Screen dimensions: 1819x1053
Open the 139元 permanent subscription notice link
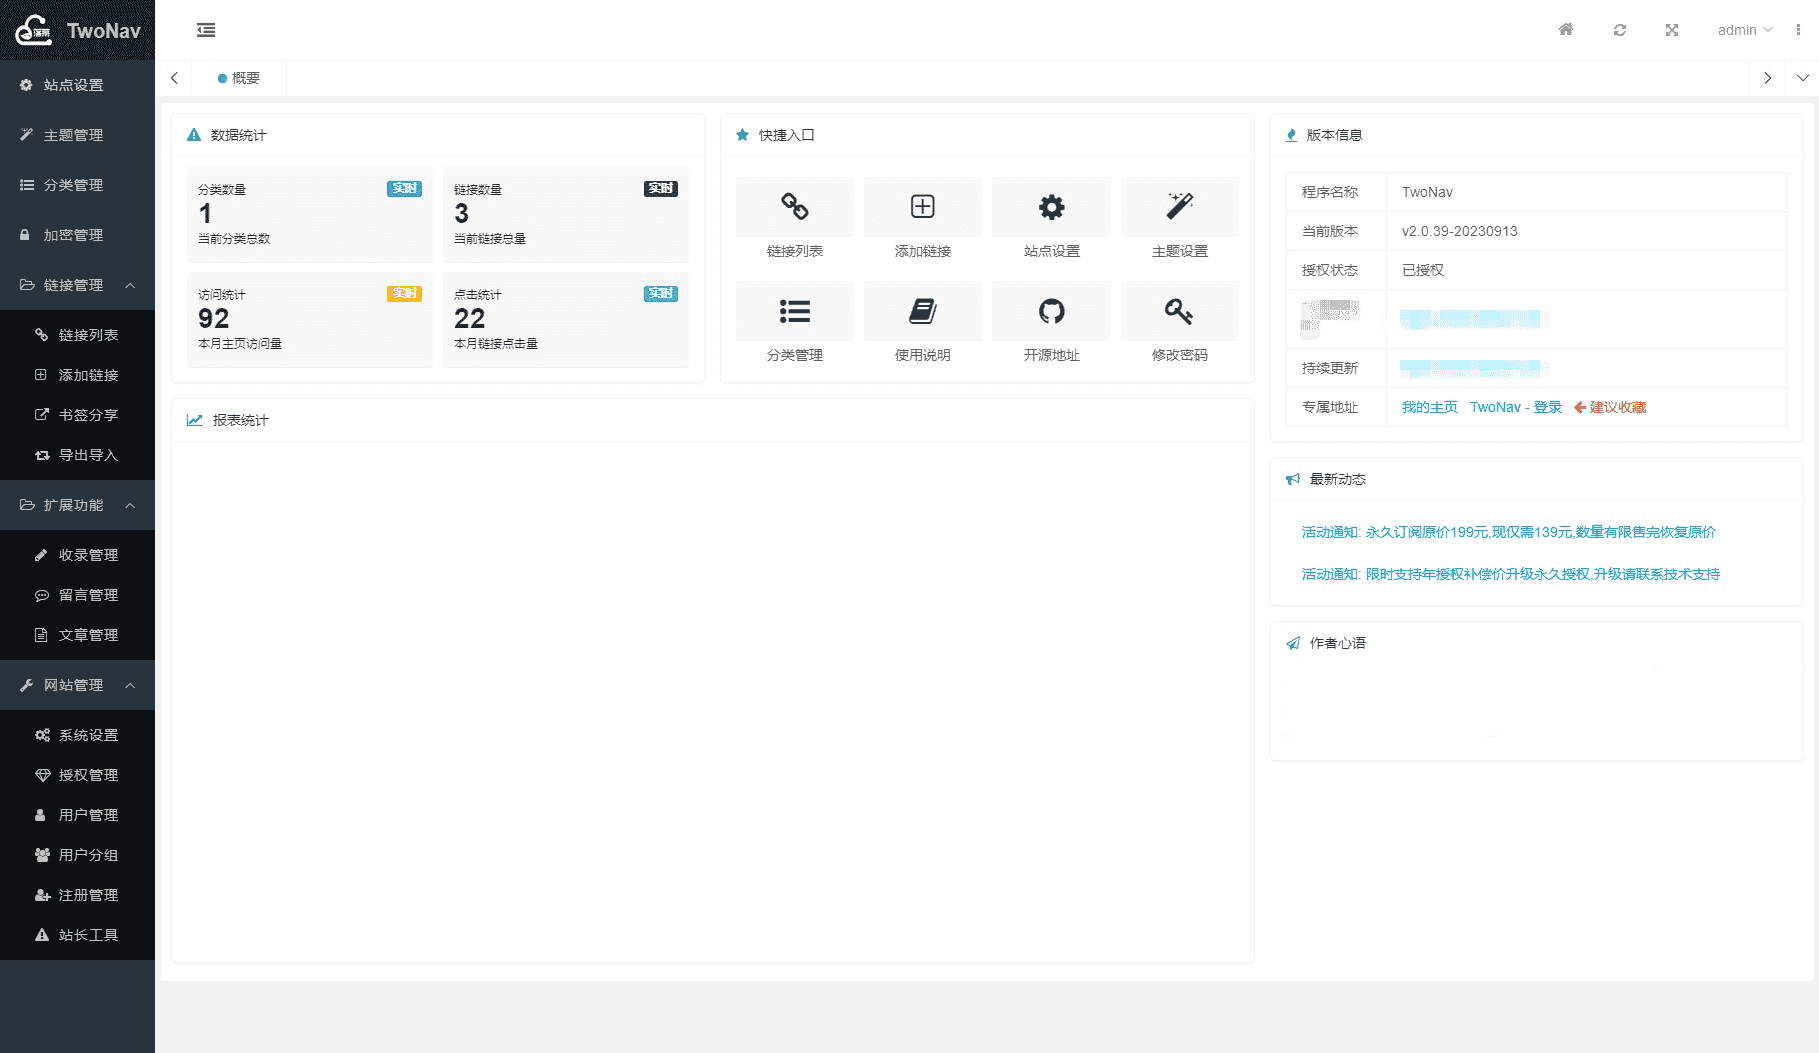pyautogui.click(x=1508, y=532)
